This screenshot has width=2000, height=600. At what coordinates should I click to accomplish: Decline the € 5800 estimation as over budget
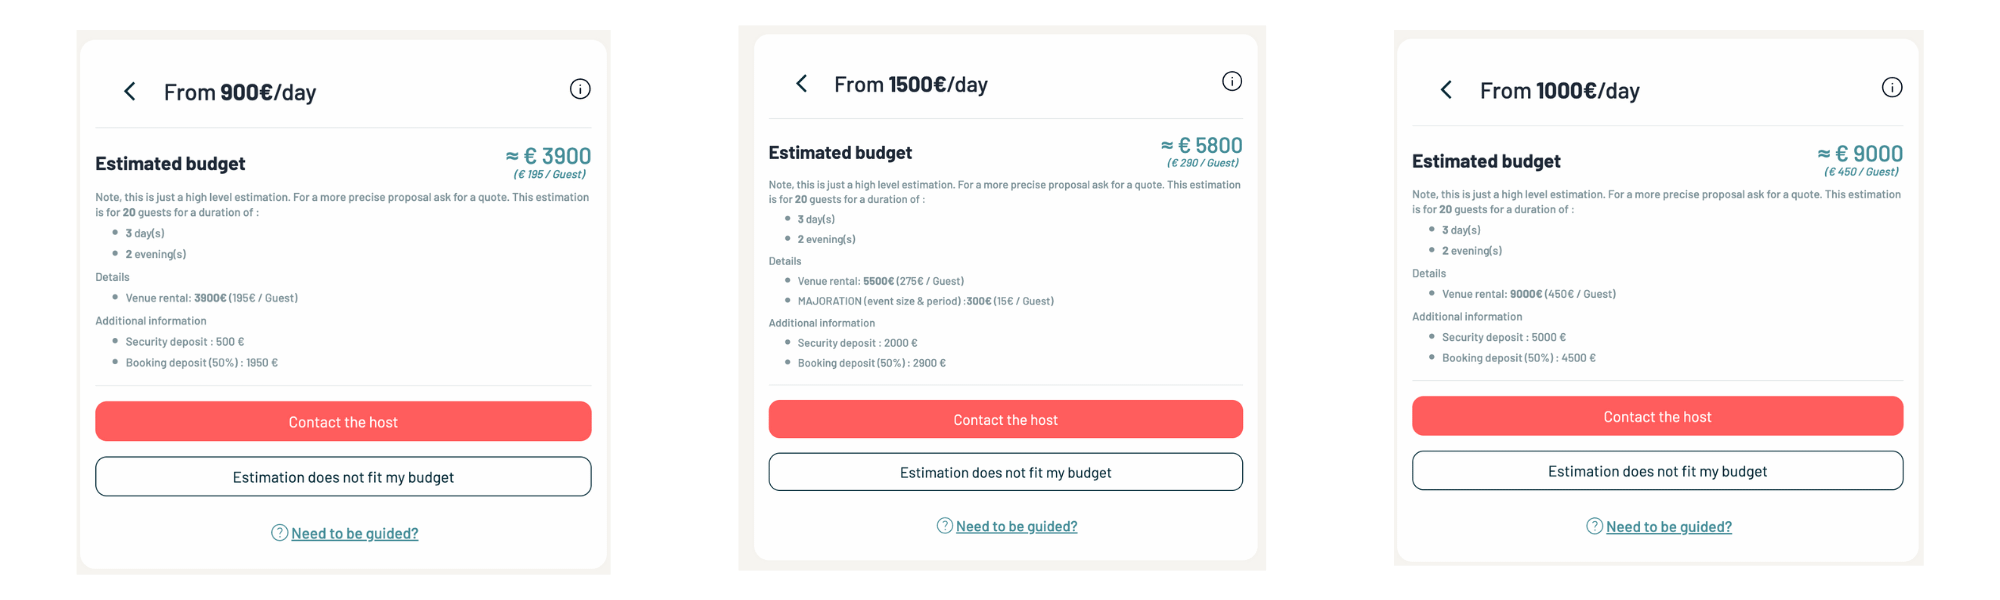[x=1005, y=472]
